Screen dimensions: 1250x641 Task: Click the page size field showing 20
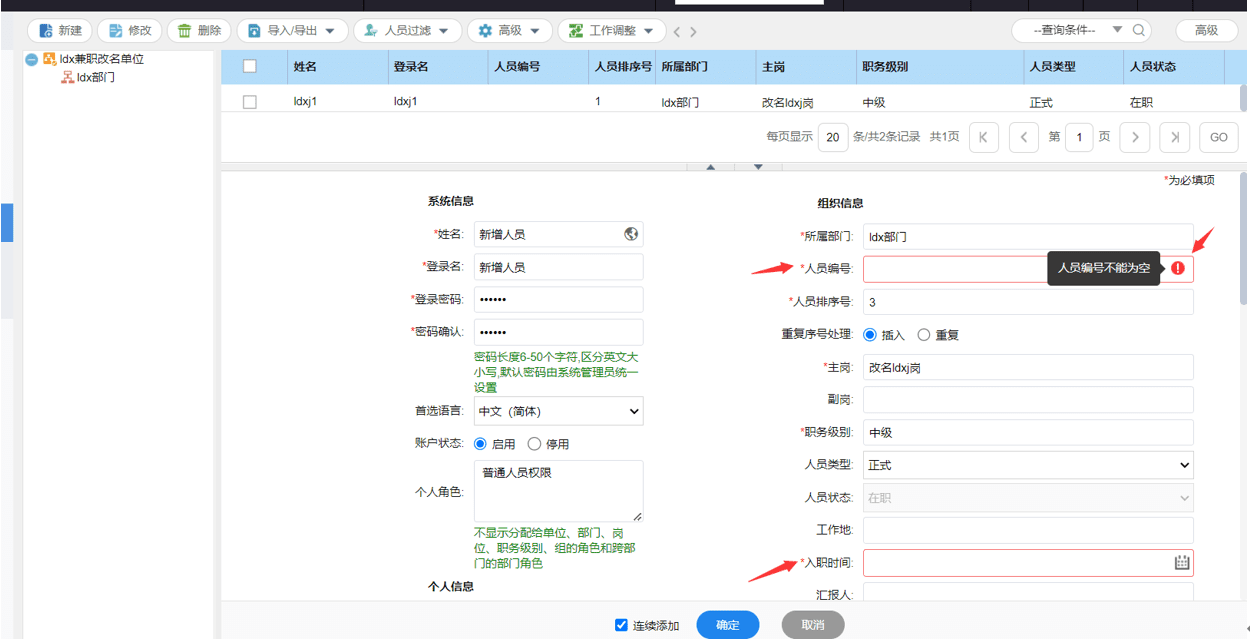(833, 137)
